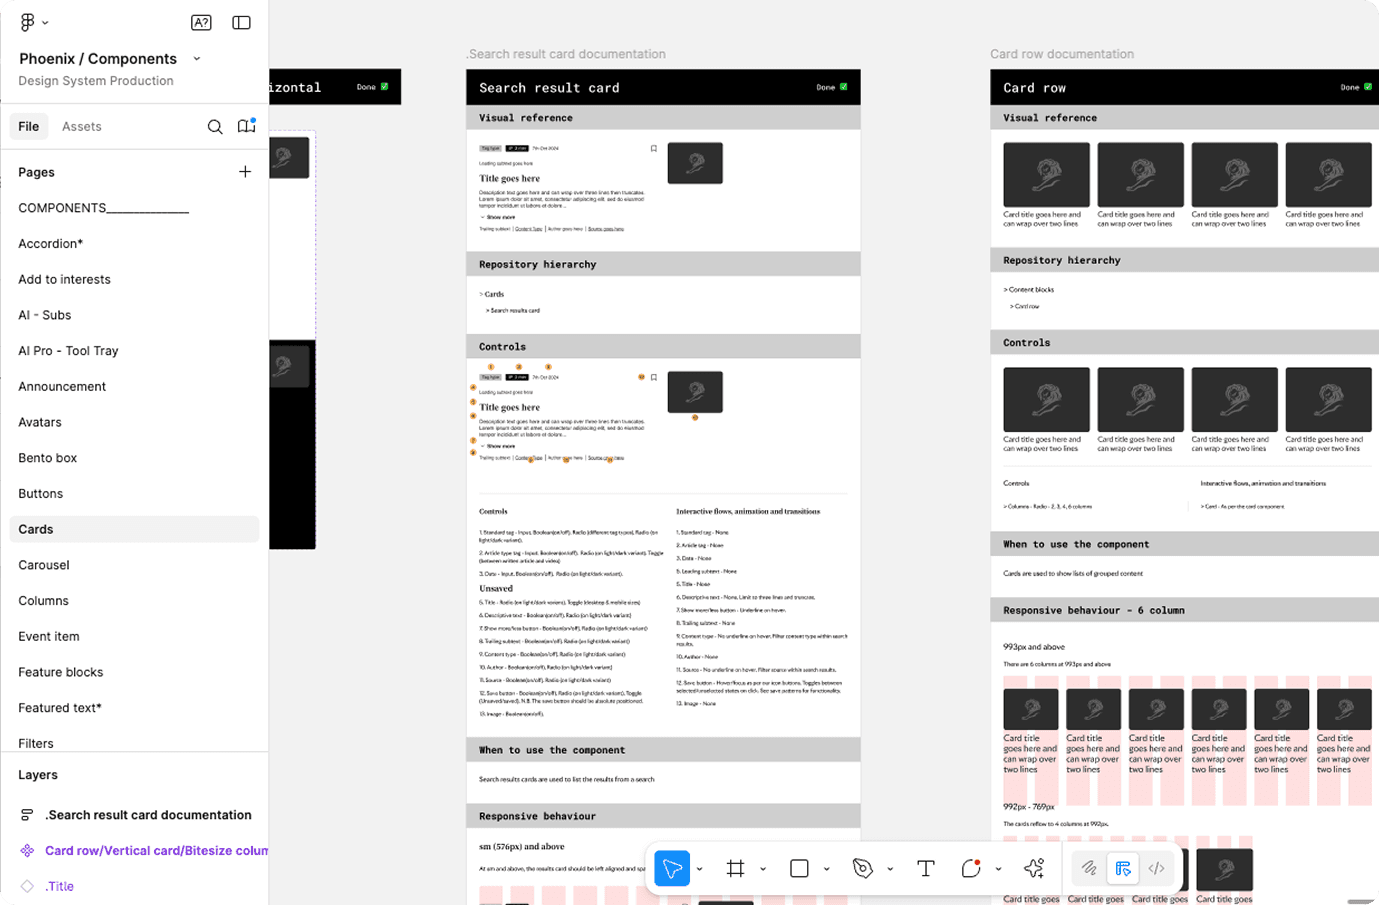
Task: Select the Rectangle shape tool
Action: (x=799, y=868)
